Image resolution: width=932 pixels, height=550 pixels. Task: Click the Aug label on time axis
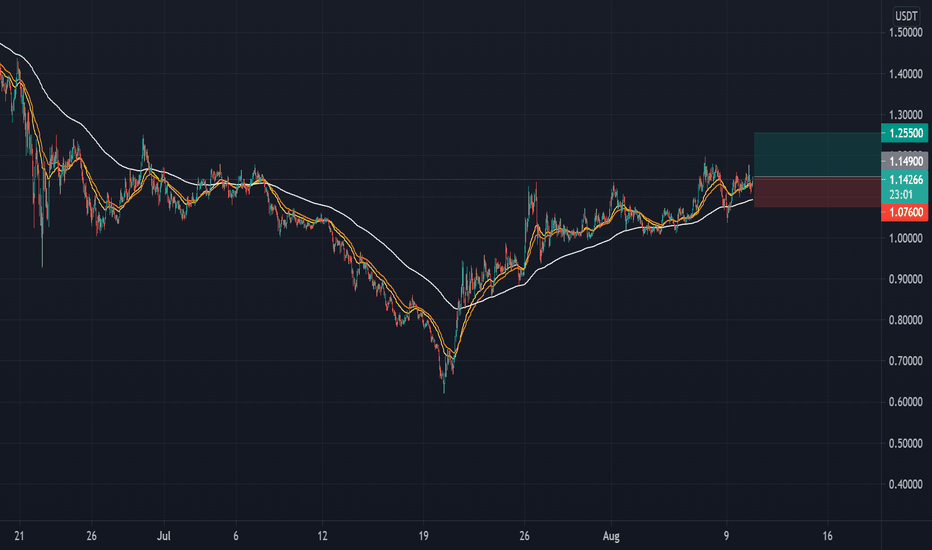(x=611, y=536)
